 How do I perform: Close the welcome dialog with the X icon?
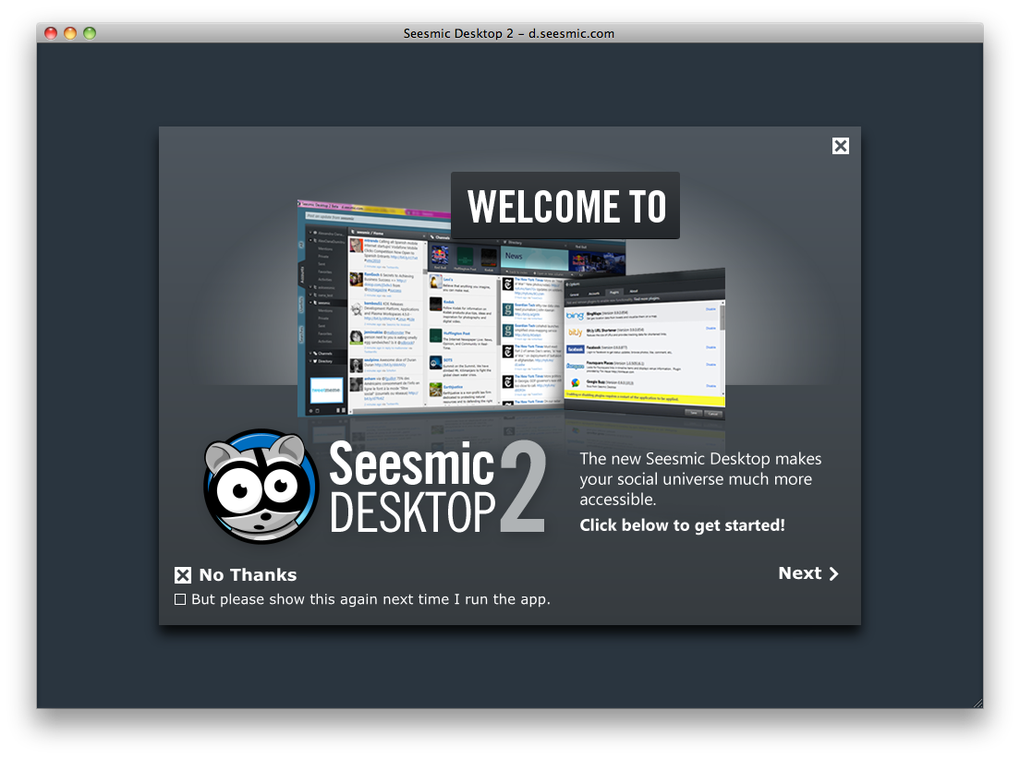pyautogui.click(x=840, y=146)
